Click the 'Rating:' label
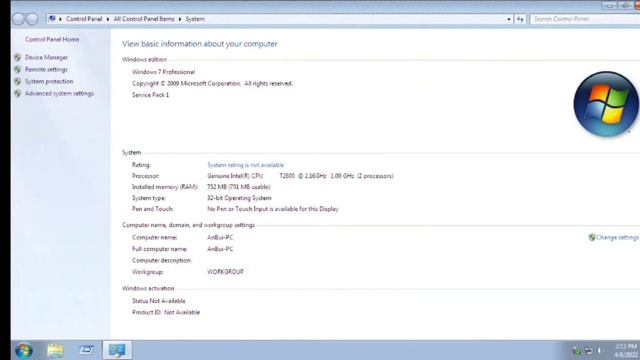 [141, 165]
